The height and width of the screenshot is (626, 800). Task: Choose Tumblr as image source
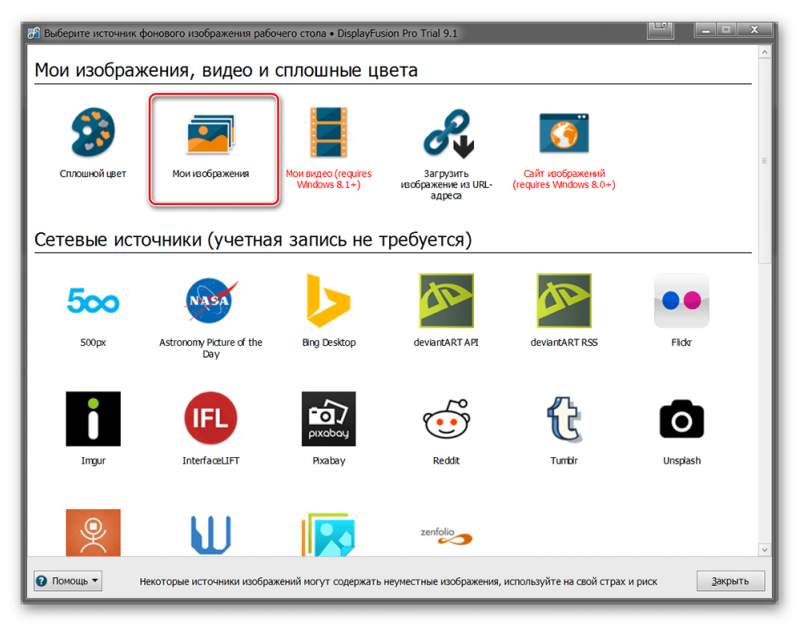(x=564, y=419)
